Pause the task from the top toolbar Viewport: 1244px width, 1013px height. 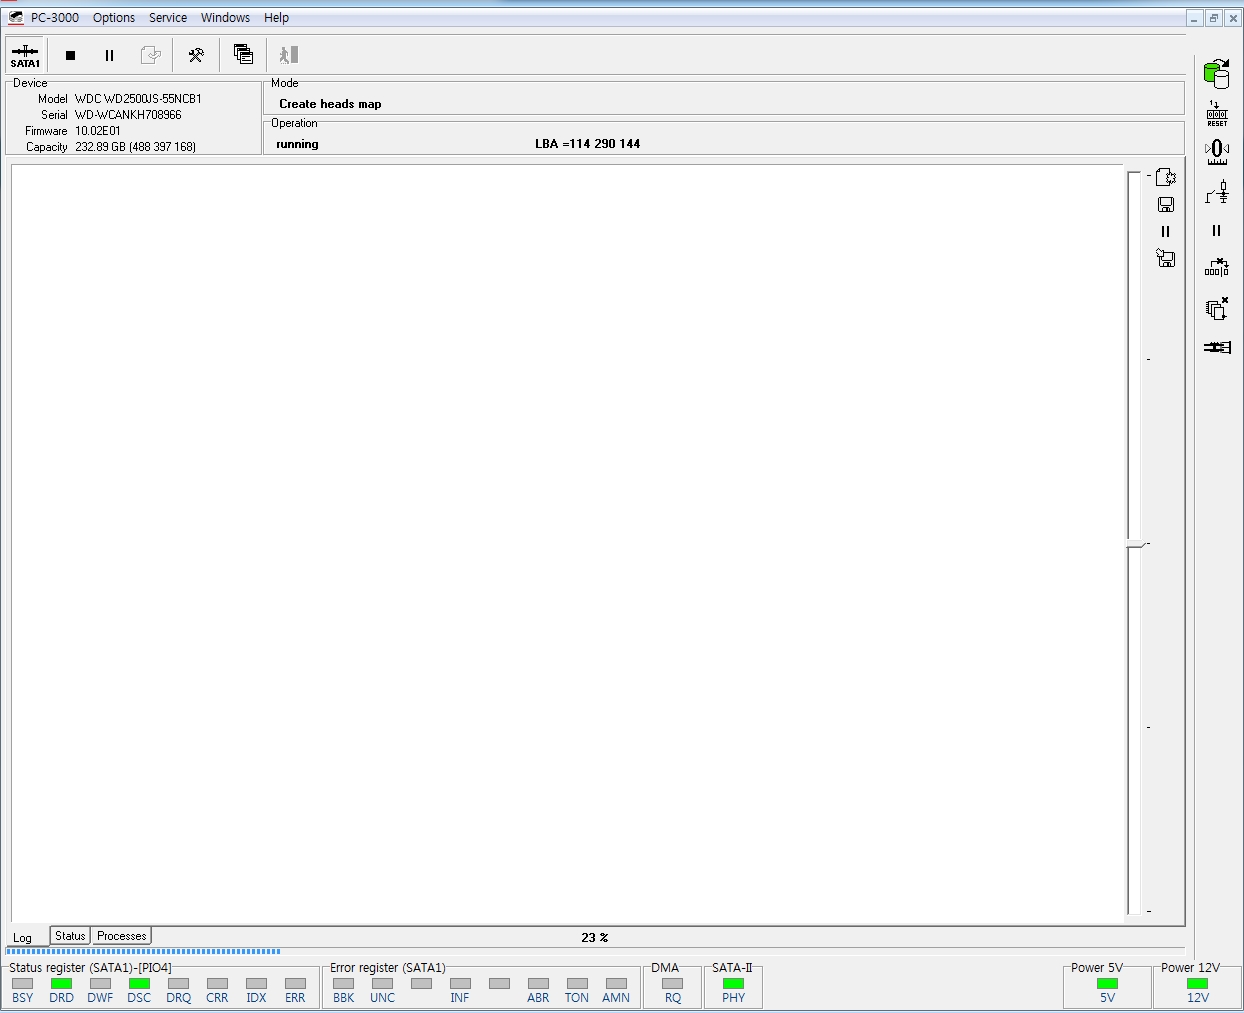pos(109,55)
